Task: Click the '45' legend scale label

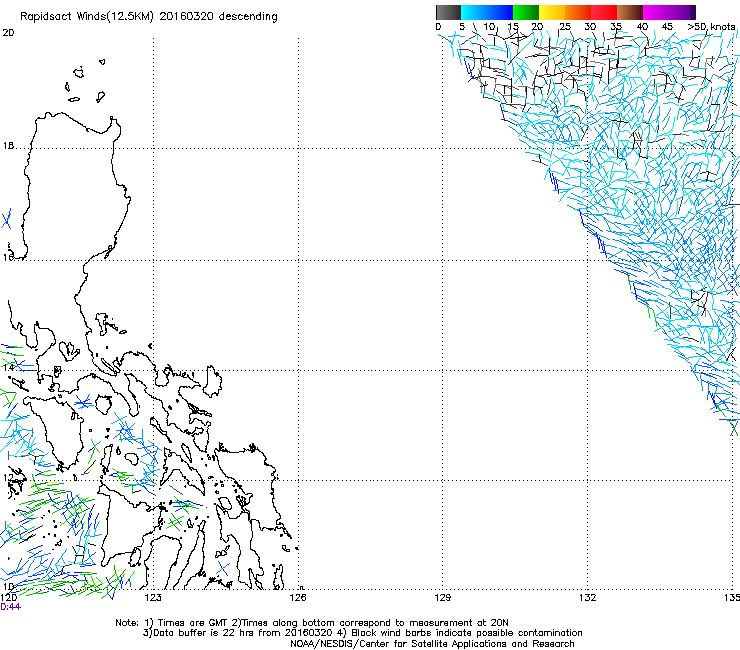Action: pos(667,26)
